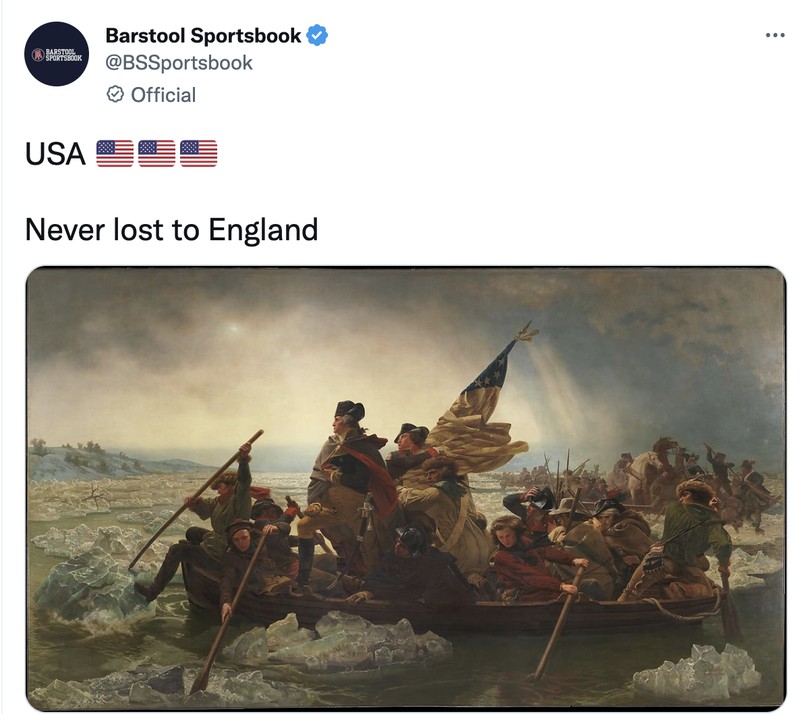
Task: Click the USA text in the tweet
Action: [x=55, y=154]
